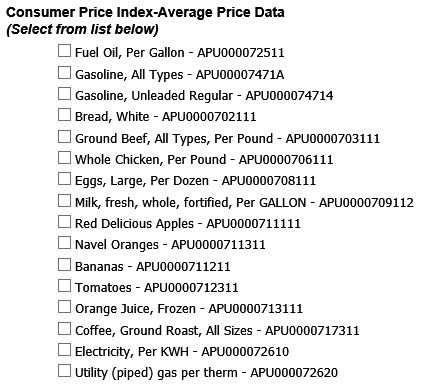Enable the Bread, White checkbox
Viewport: 427px width, 388px height.
coord(64,115)
